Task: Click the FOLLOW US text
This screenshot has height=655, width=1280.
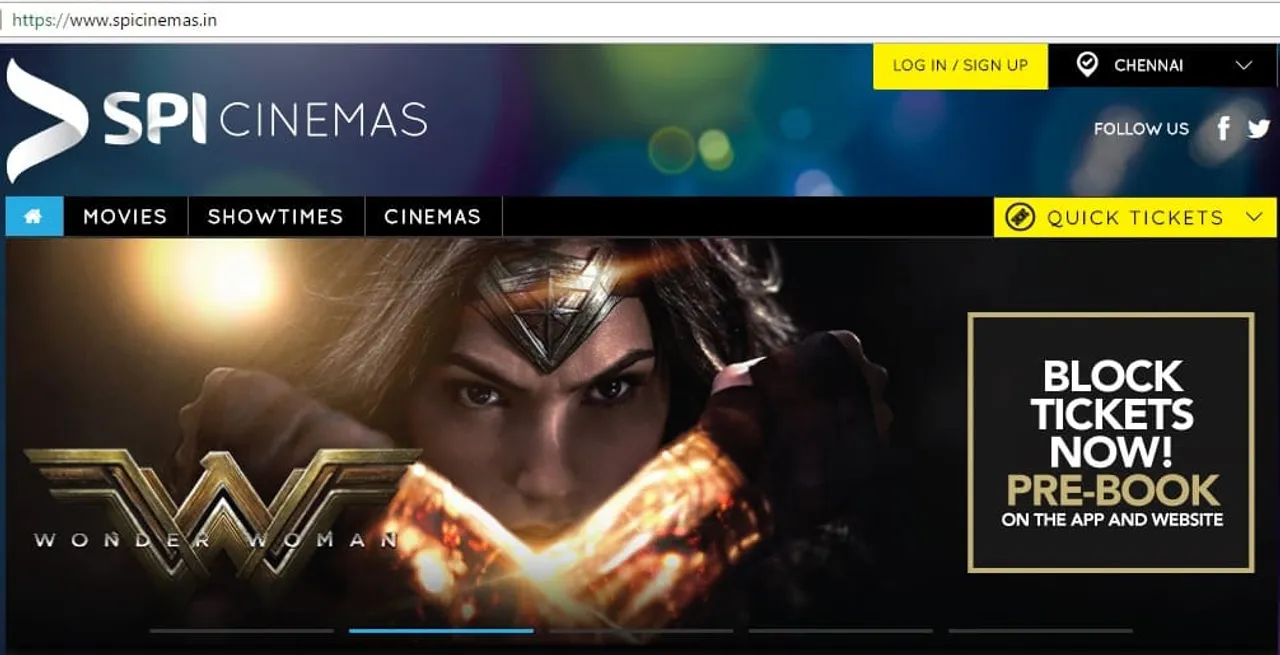Action: click(1141, 129)
